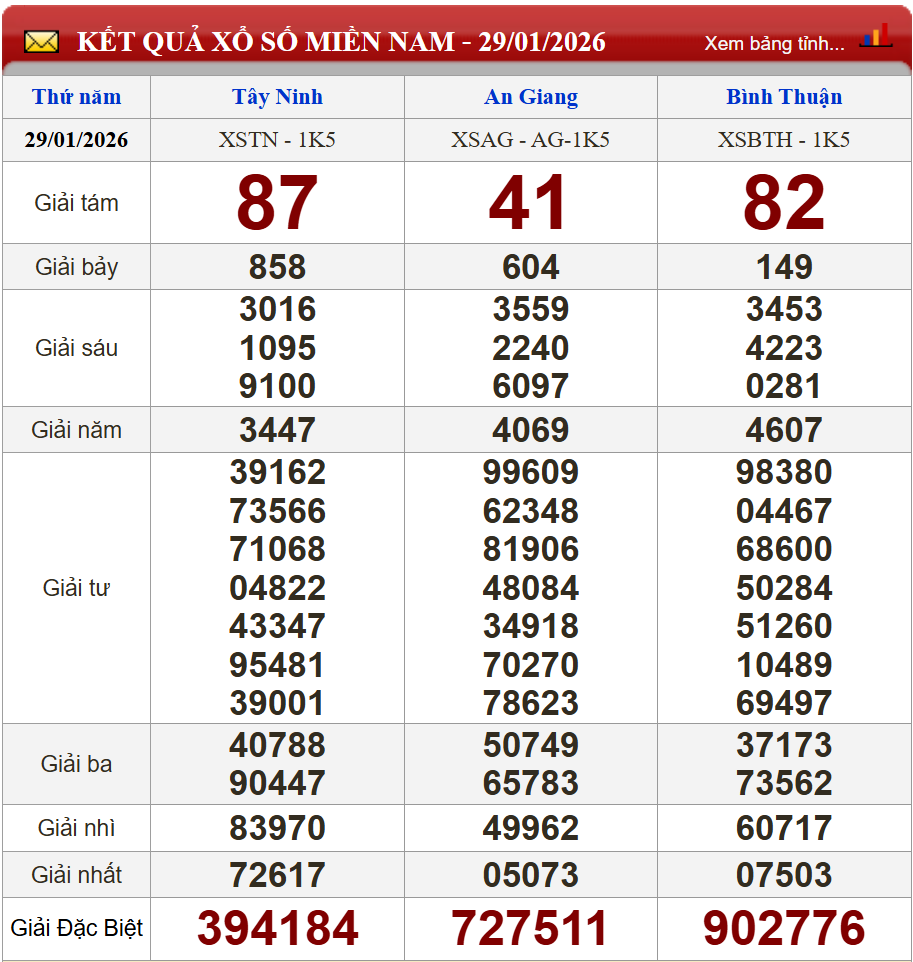Viewport: 913px width, 962px height.
Task: Open the Bình Thuận province link
Action: pos(784,97)
